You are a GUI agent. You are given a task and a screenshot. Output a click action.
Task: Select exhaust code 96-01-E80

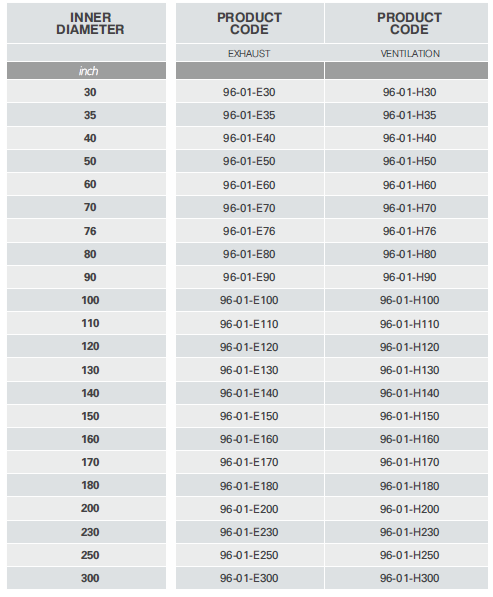(x=249, y=254)
